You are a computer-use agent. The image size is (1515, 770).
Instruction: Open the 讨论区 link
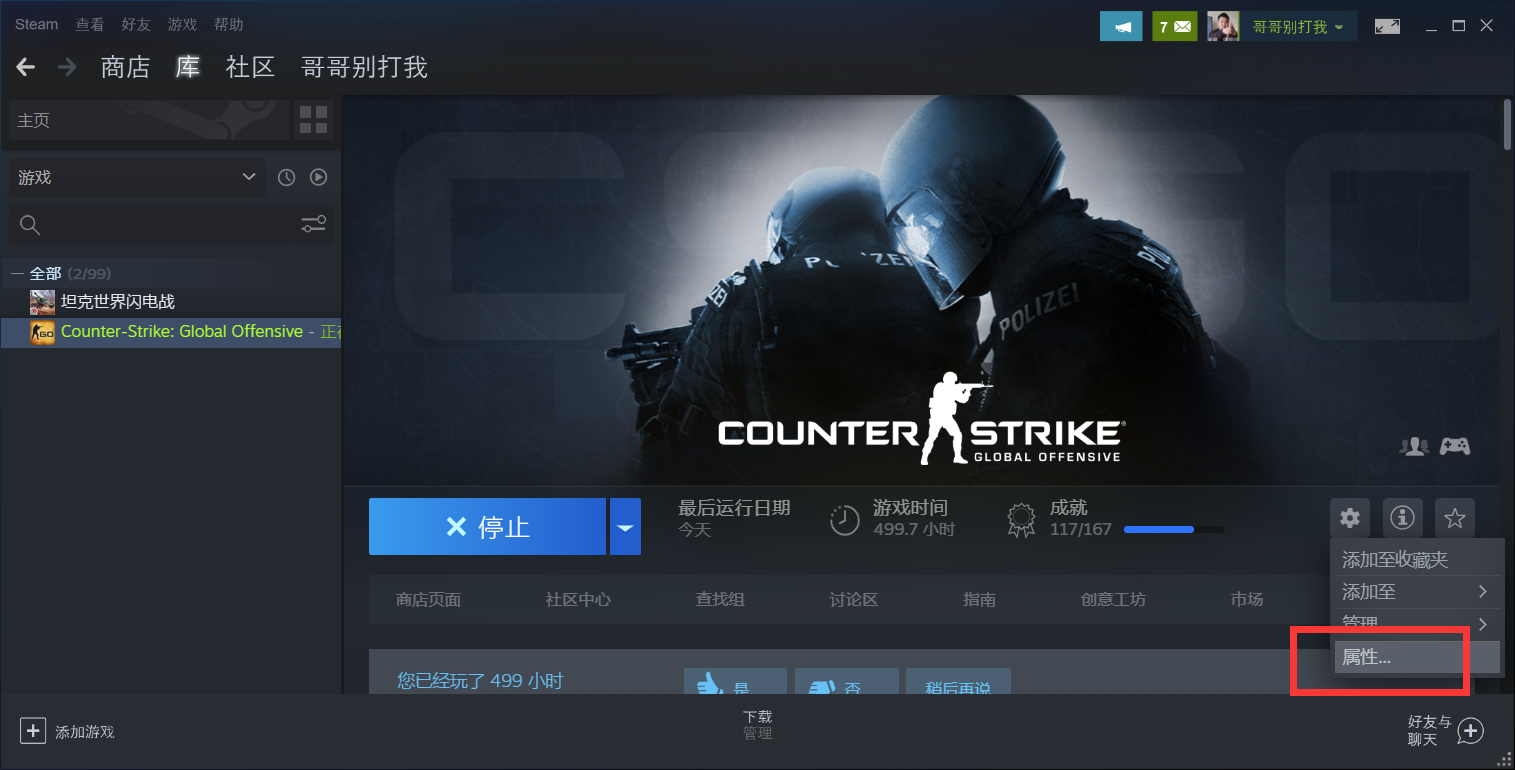click(x=853, y=600)
